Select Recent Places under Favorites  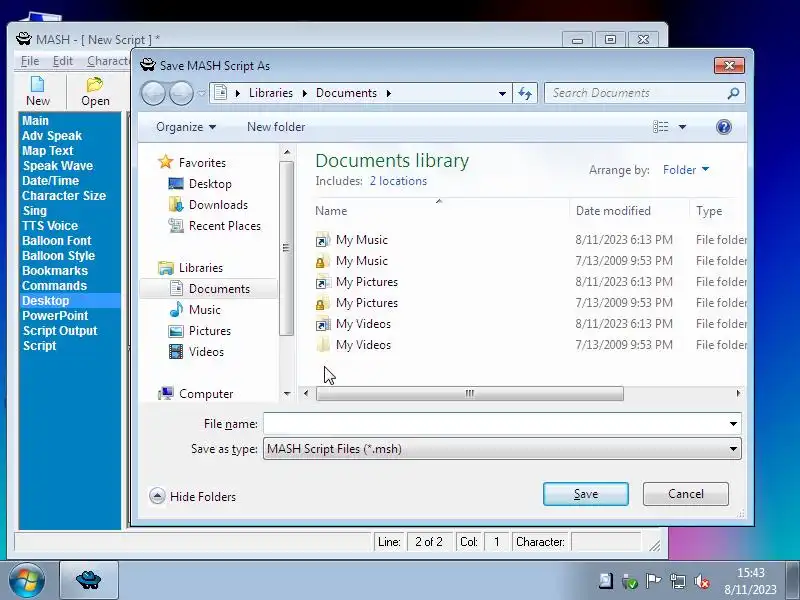pyautogui.click(x=224, y=226)
